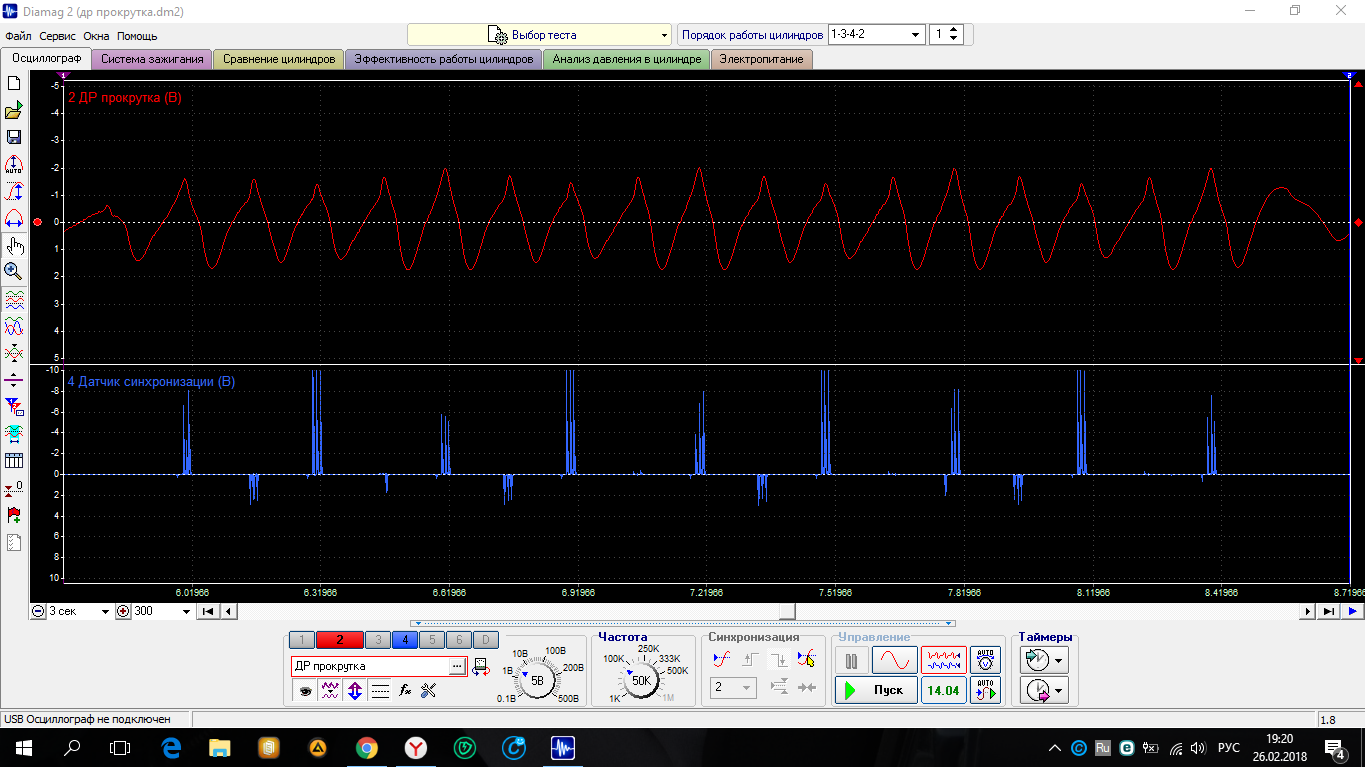Jump to start of recording
1365x767 pixels.
click(x=208, y=611)
